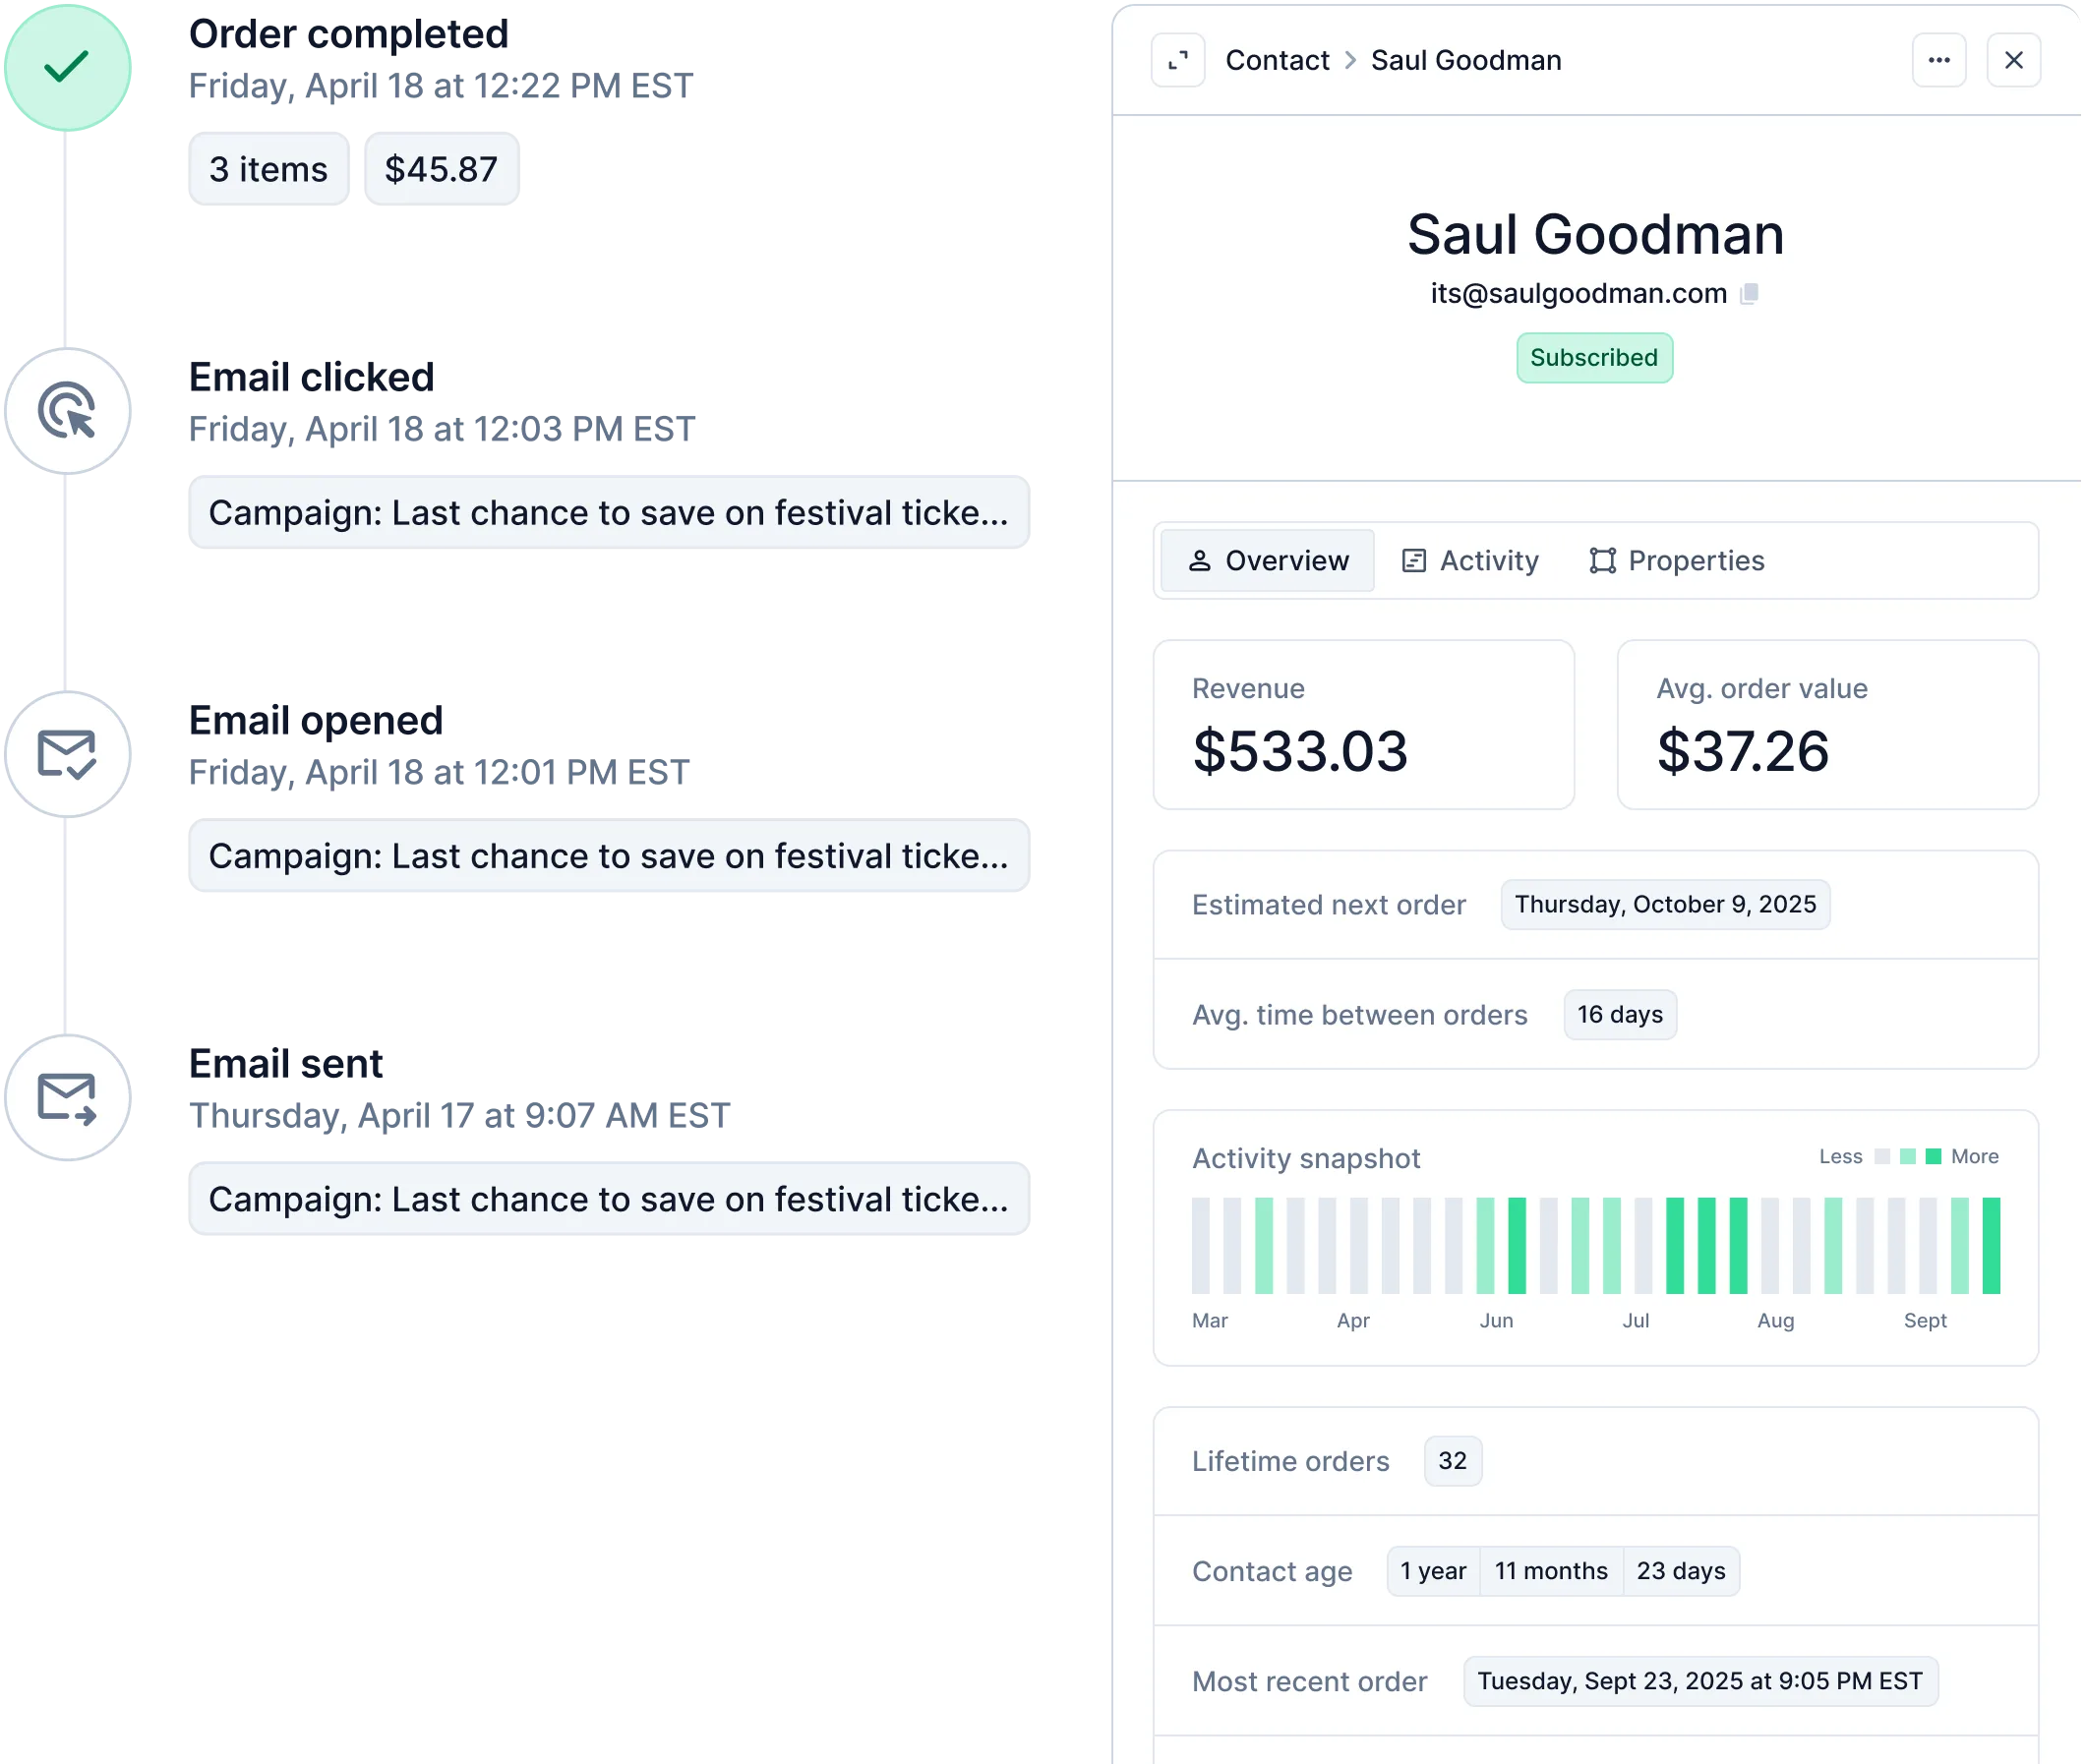Open the three-dot more options menu
Viewport: 2085px width, 1764px height.
(x=1938, y=61)
